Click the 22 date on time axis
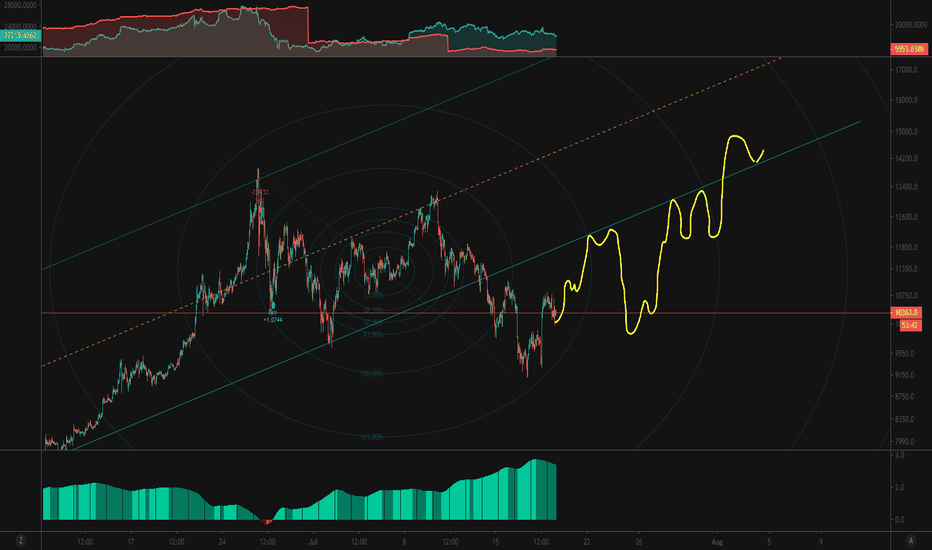The height and width of the screenshot is (550, 932). point(587,542)
